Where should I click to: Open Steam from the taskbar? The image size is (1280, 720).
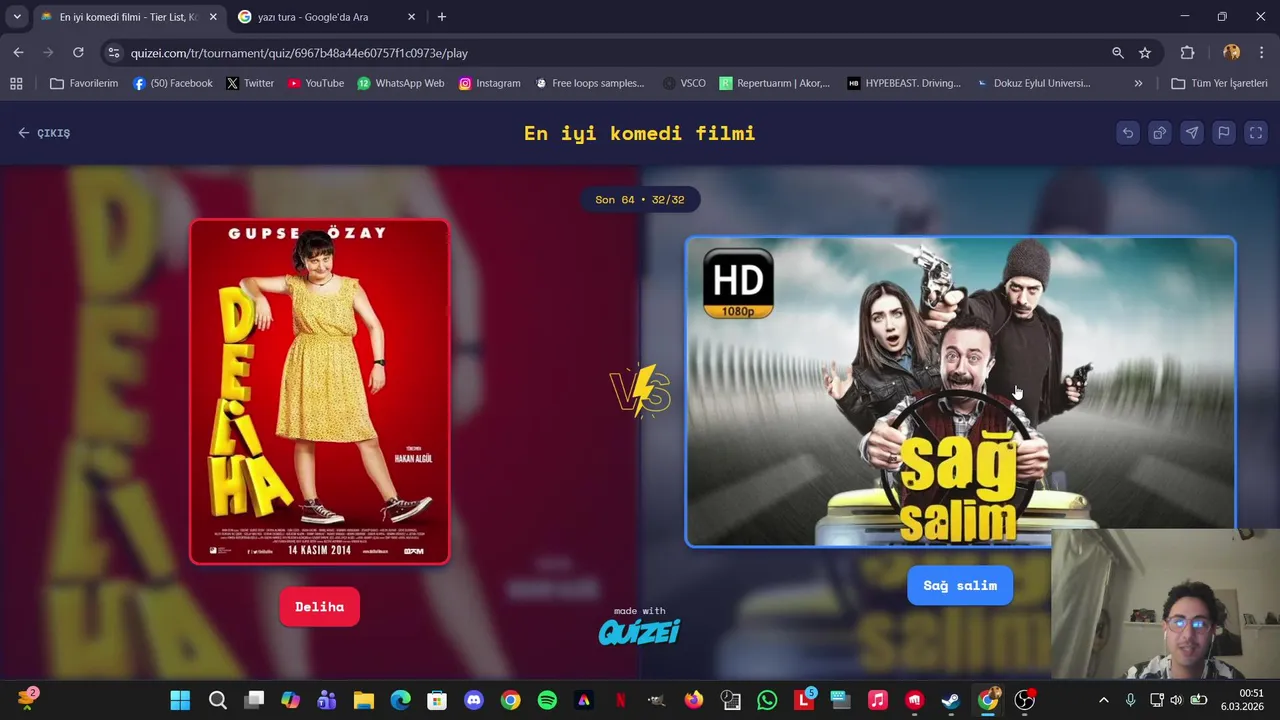[951, 700]
